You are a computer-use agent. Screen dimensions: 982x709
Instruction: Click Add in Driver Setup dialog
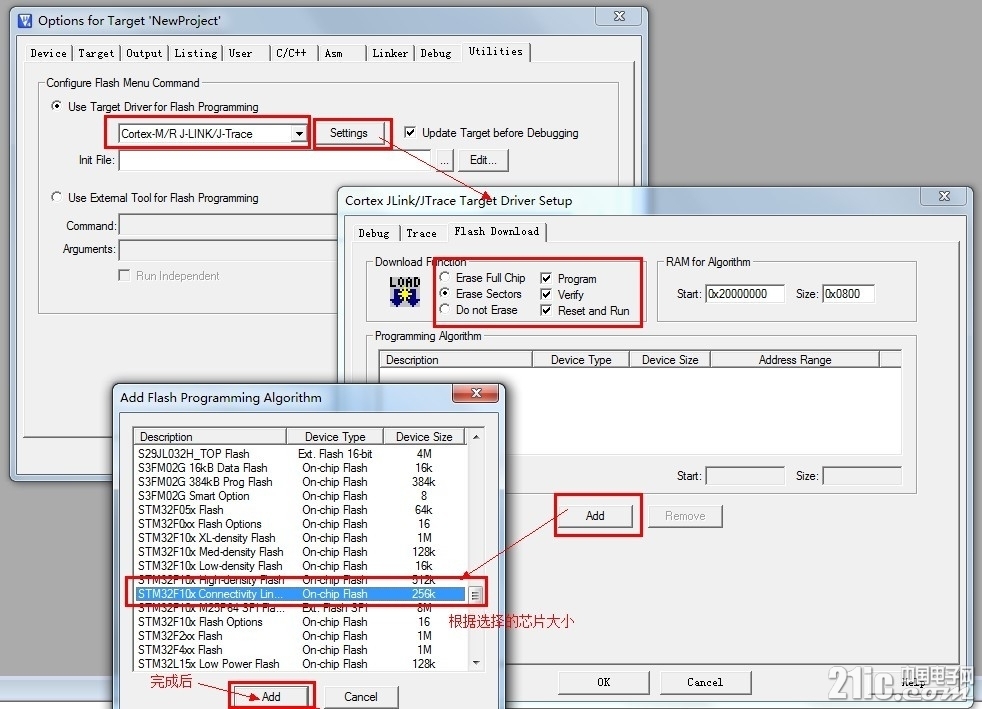point(595,515)
